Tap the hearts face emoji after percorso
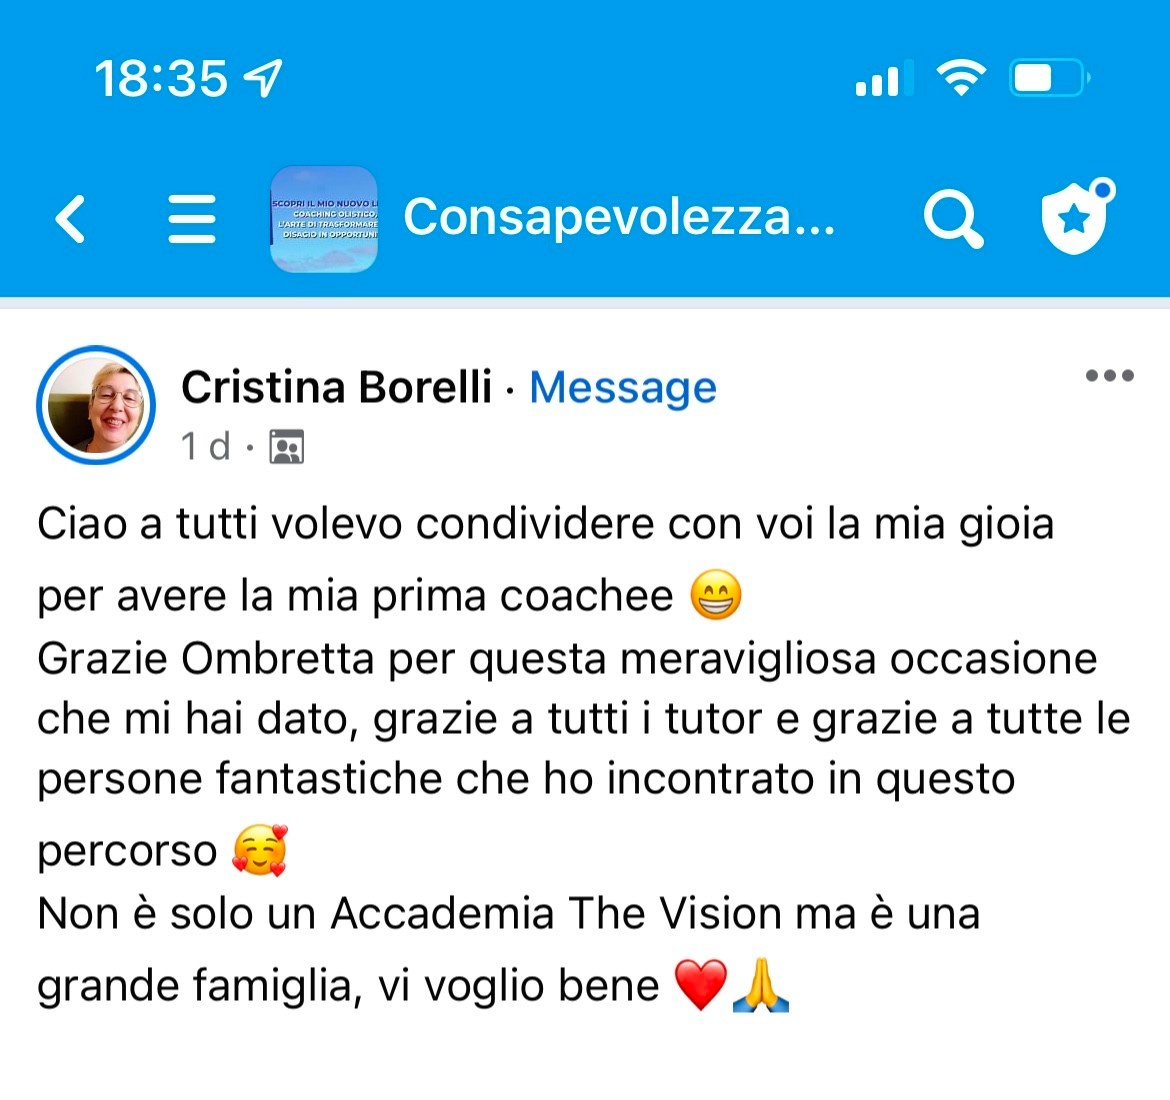The width and height of the screenshot is (1170, 1100). [260, 850]
